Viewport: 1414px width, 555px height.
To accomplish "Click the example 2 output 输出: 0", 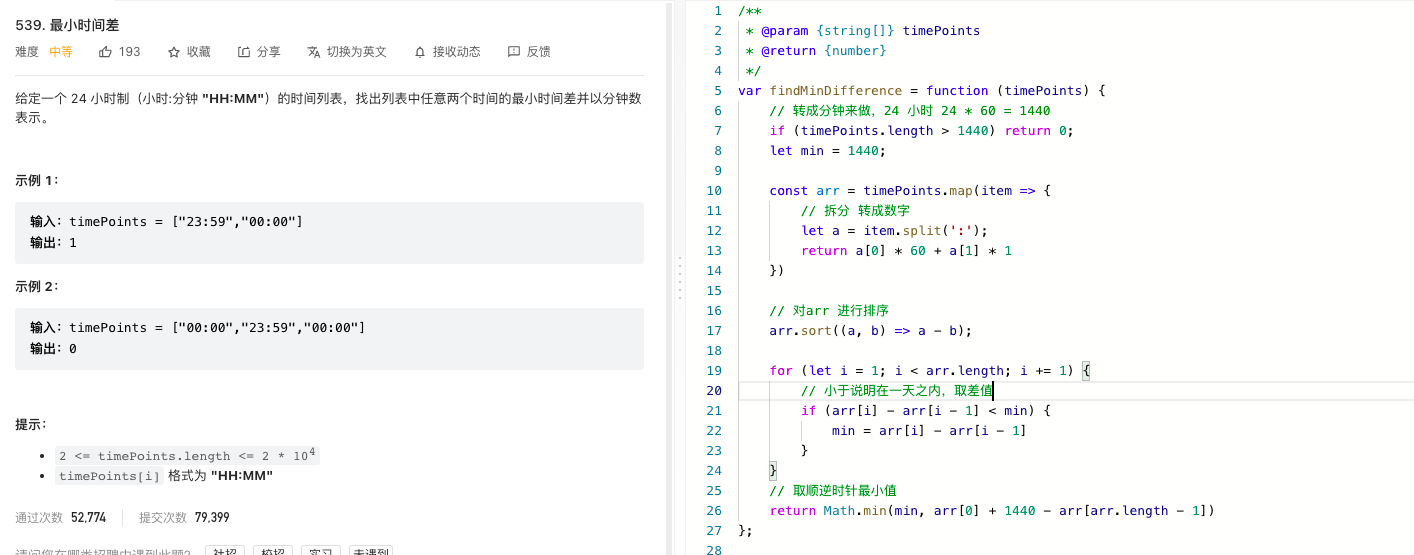I will (x=53, y=349).
